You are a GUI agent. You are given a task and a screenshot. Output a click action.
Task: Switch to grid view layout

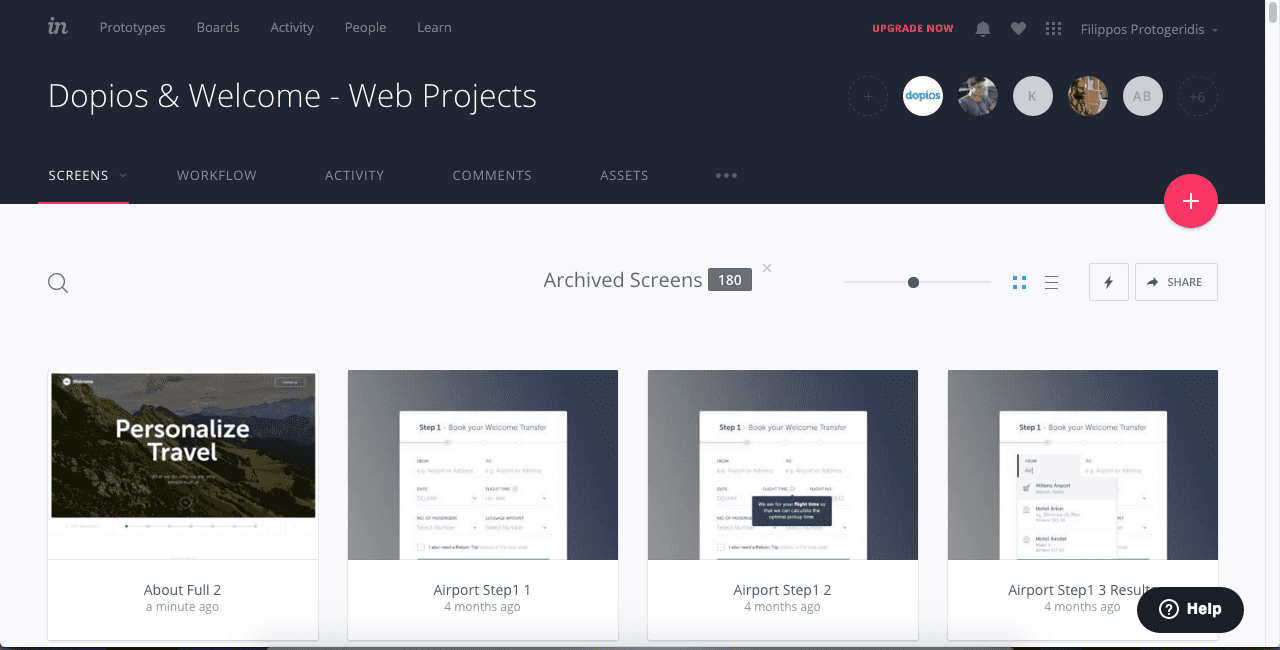[x=1019, y=283]
